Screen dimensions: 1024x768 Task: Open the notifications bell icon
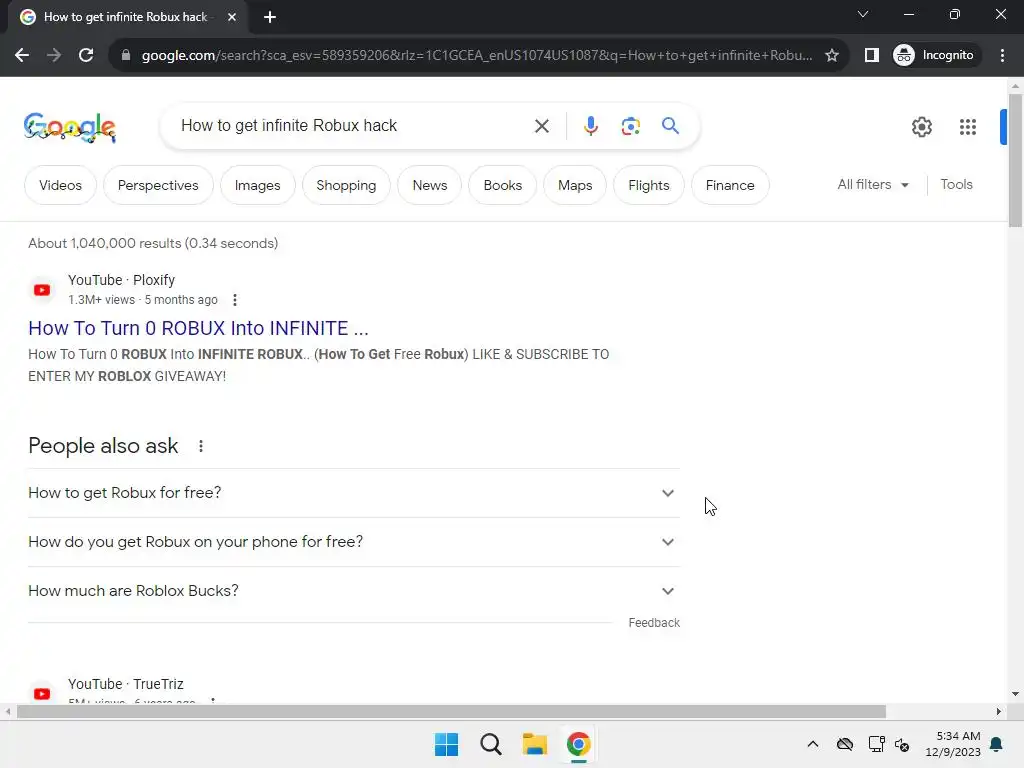tap(997, 744)
